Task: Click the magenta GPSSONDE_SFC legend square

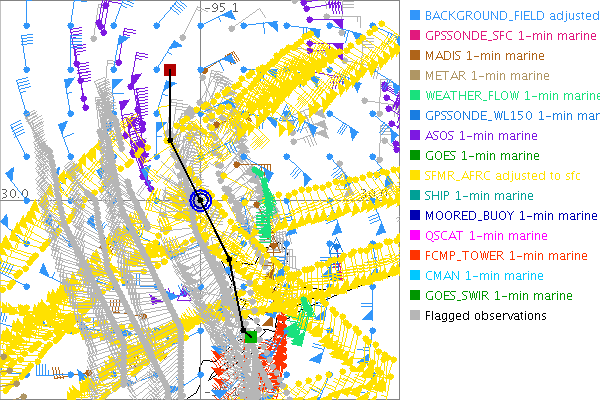Action: (414, 36)
